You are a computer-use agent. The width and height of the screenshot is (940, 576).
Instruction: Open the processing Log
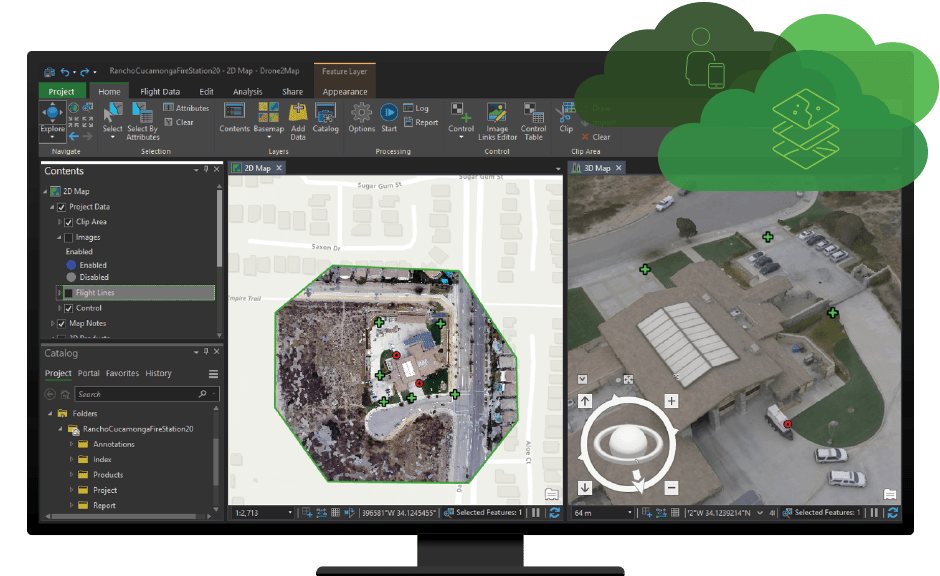tap(416, 108)
